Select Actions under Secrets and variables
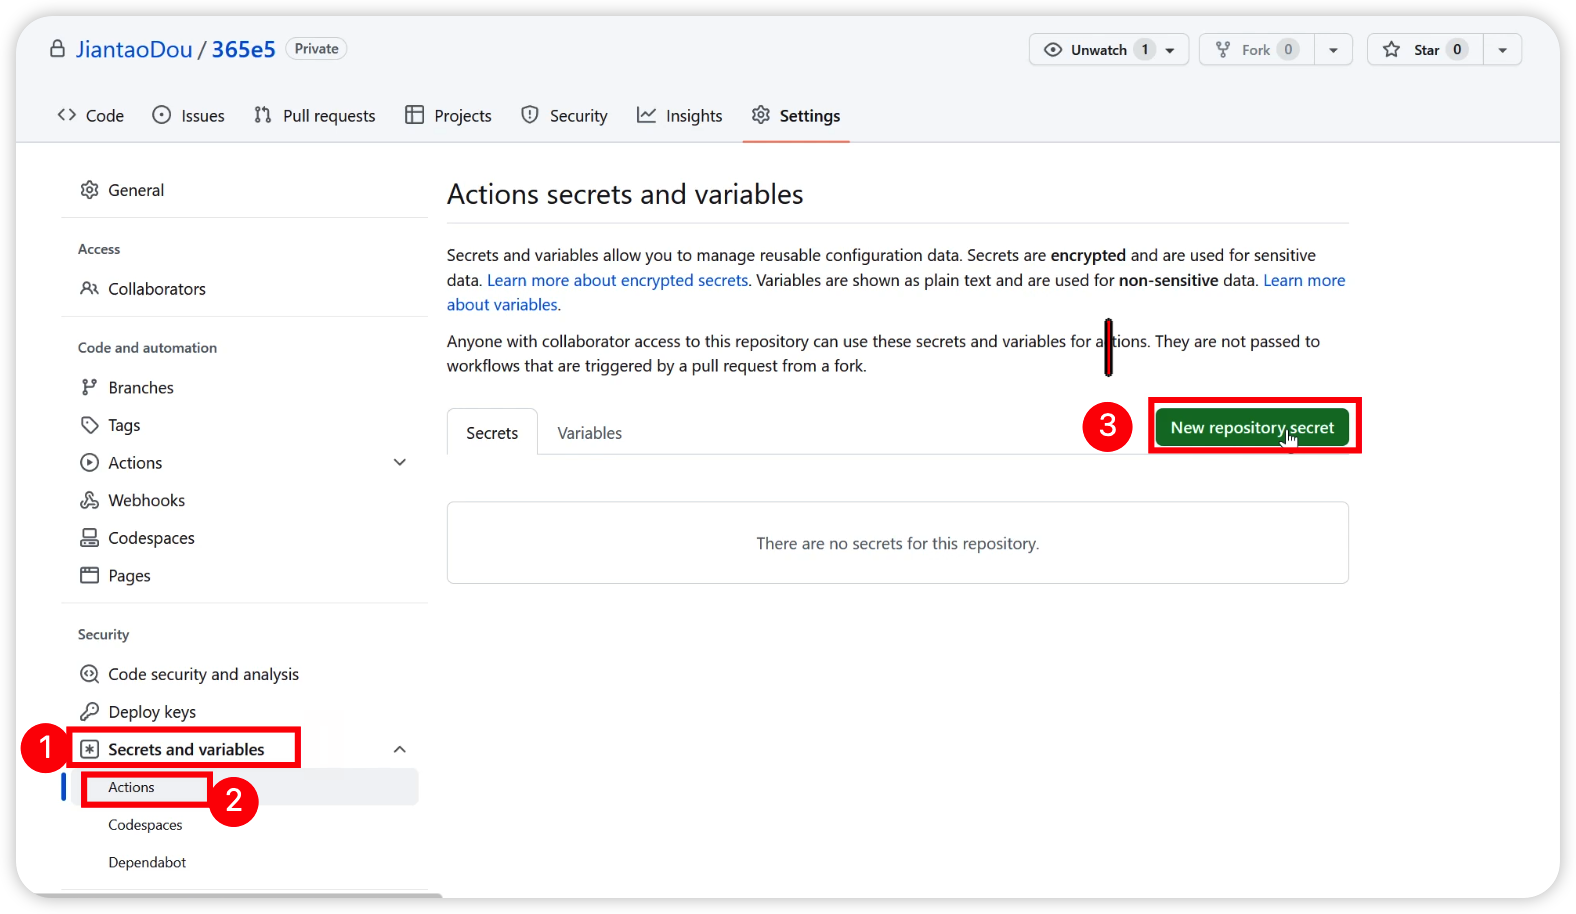This screenshot has height=914, width=1576. [x=131, y=787]
